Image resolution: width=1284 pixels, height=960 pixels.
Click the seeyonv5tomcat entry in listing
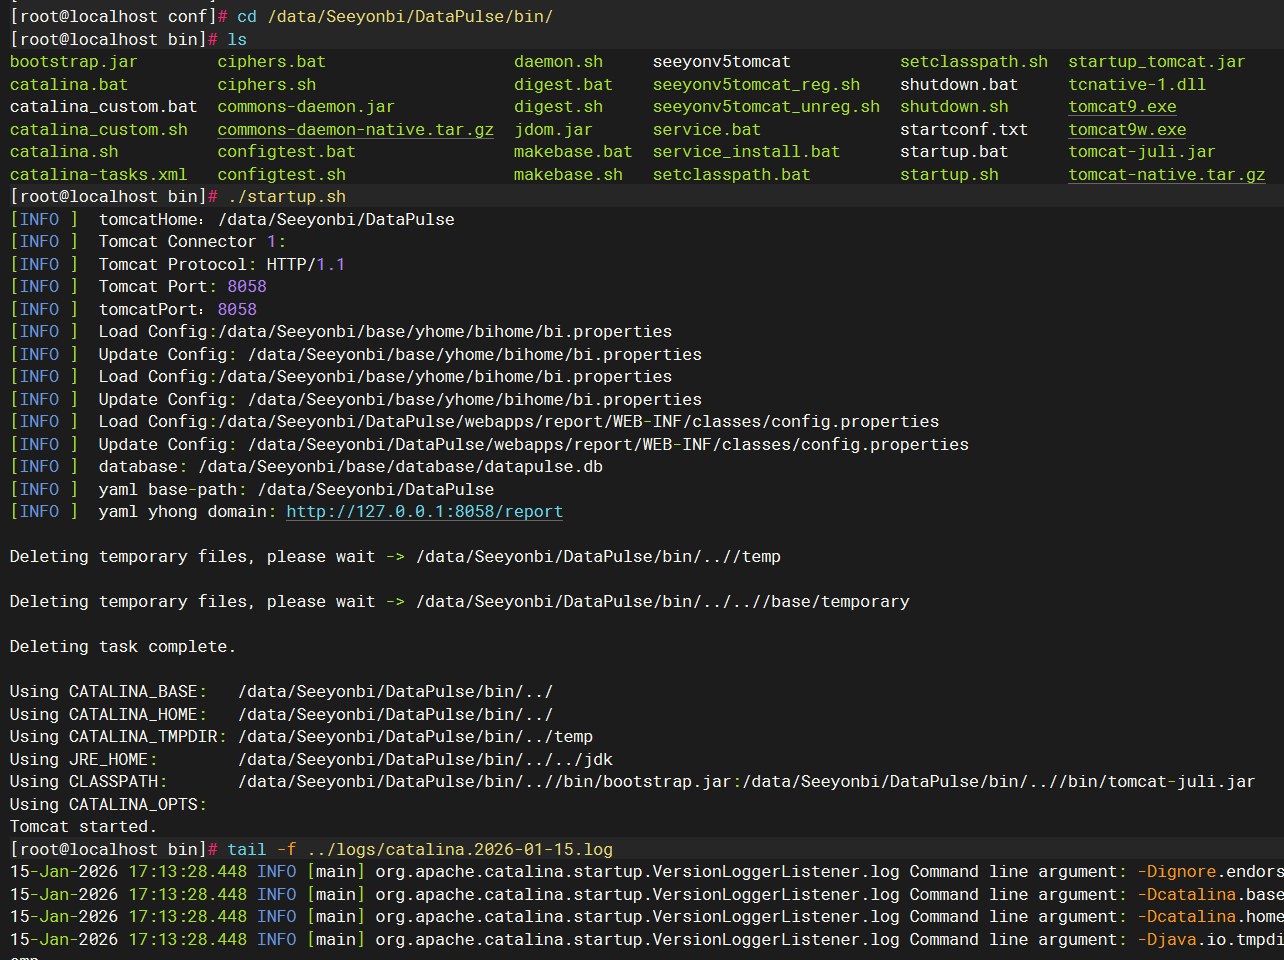click(721, 62)
